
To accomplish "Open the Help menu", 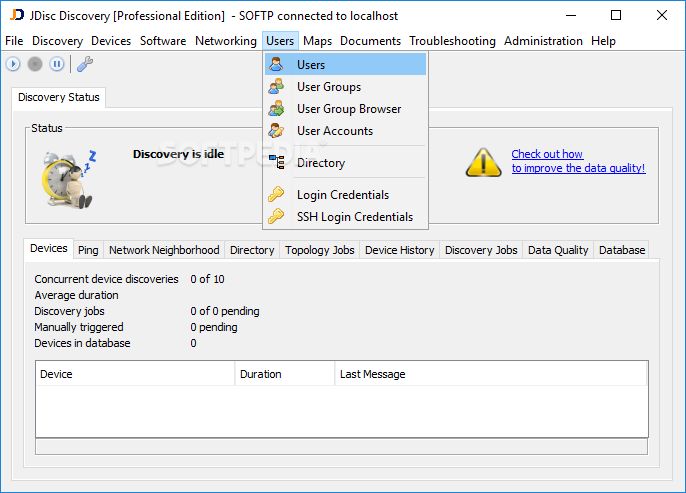I will tap(603, 41).
